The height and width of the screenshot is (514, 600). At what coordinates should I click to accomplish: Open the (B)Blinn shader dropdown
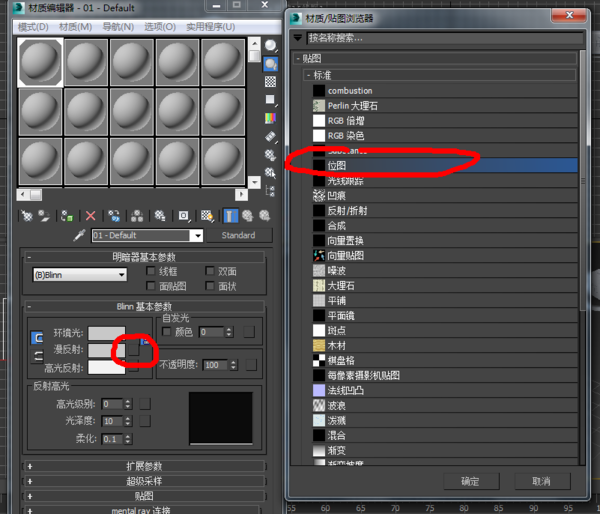pyautogui.click(x=80, y=275)
